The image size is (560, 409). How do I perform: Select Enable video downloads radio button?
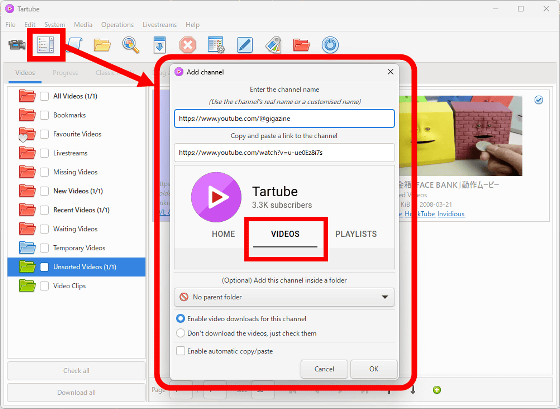click(x=180, y=318)
